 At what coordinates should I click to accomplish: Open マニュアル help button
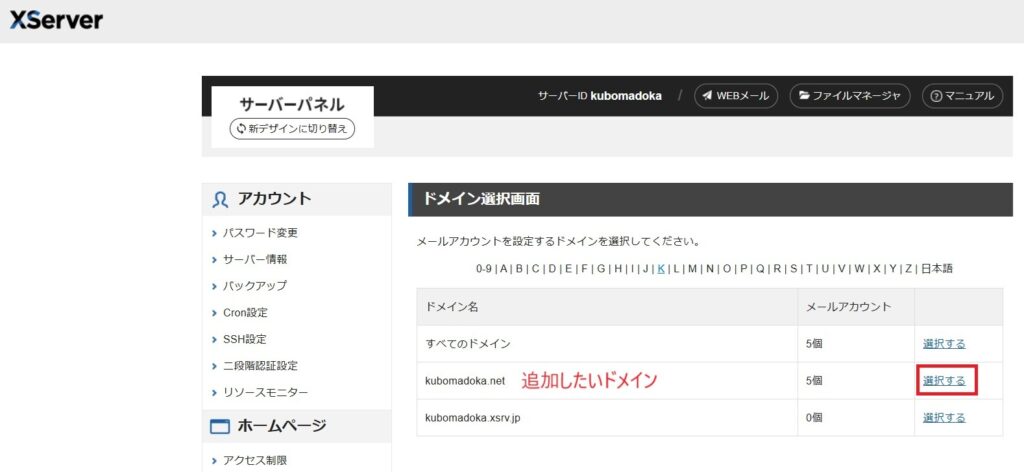pos(962,96)
